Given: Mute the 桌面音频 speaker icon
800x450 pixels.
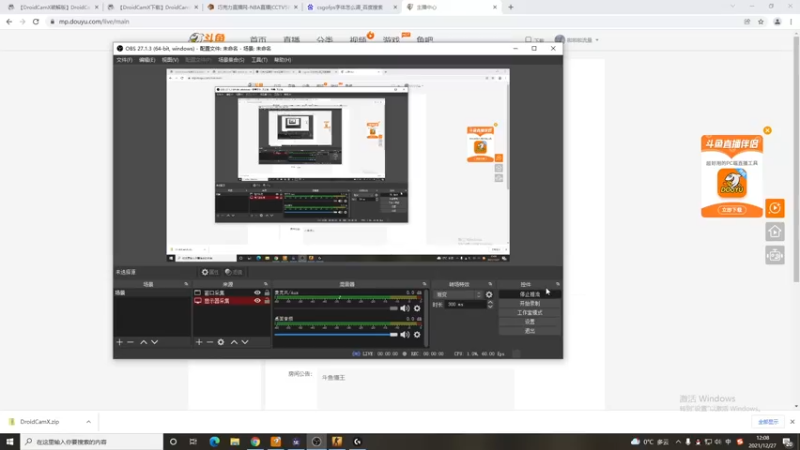Looking at the screenshot, I should pyautogui.click(x=405, y=335).
